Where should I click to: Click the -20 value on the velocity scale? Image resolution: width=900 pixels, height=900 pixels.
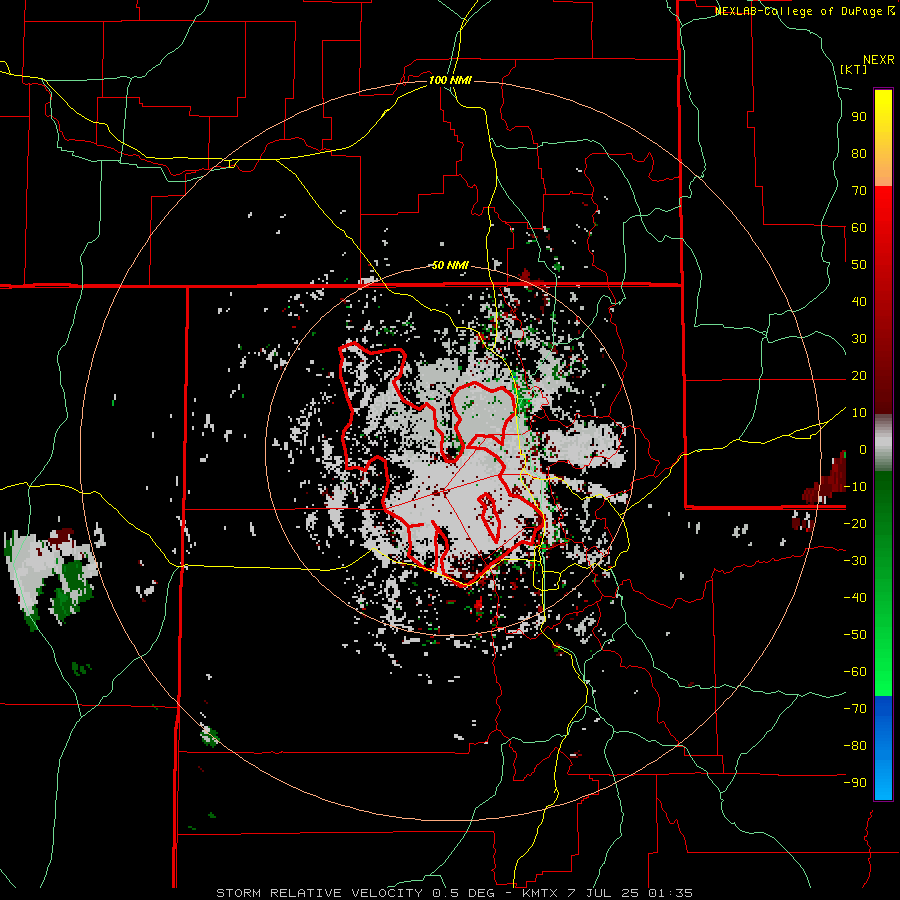coord(855,523)
